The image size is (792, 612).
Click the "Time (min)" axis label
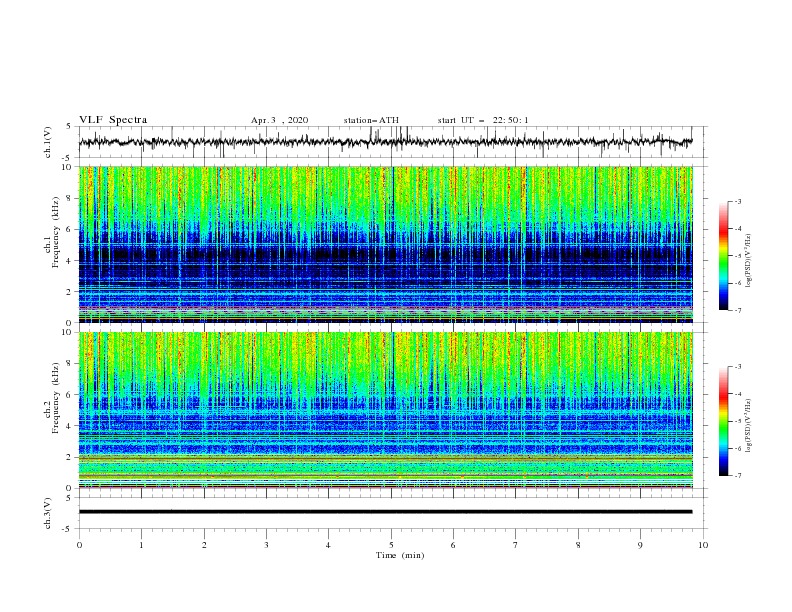coord(400,555)
